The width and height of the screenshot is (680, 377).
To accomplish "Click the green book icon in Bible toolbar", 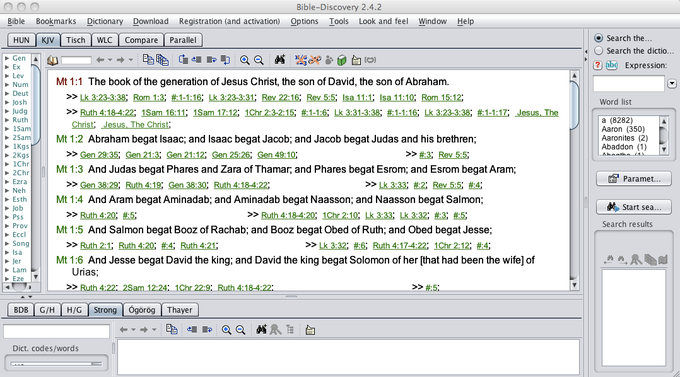I will point(342,60).
